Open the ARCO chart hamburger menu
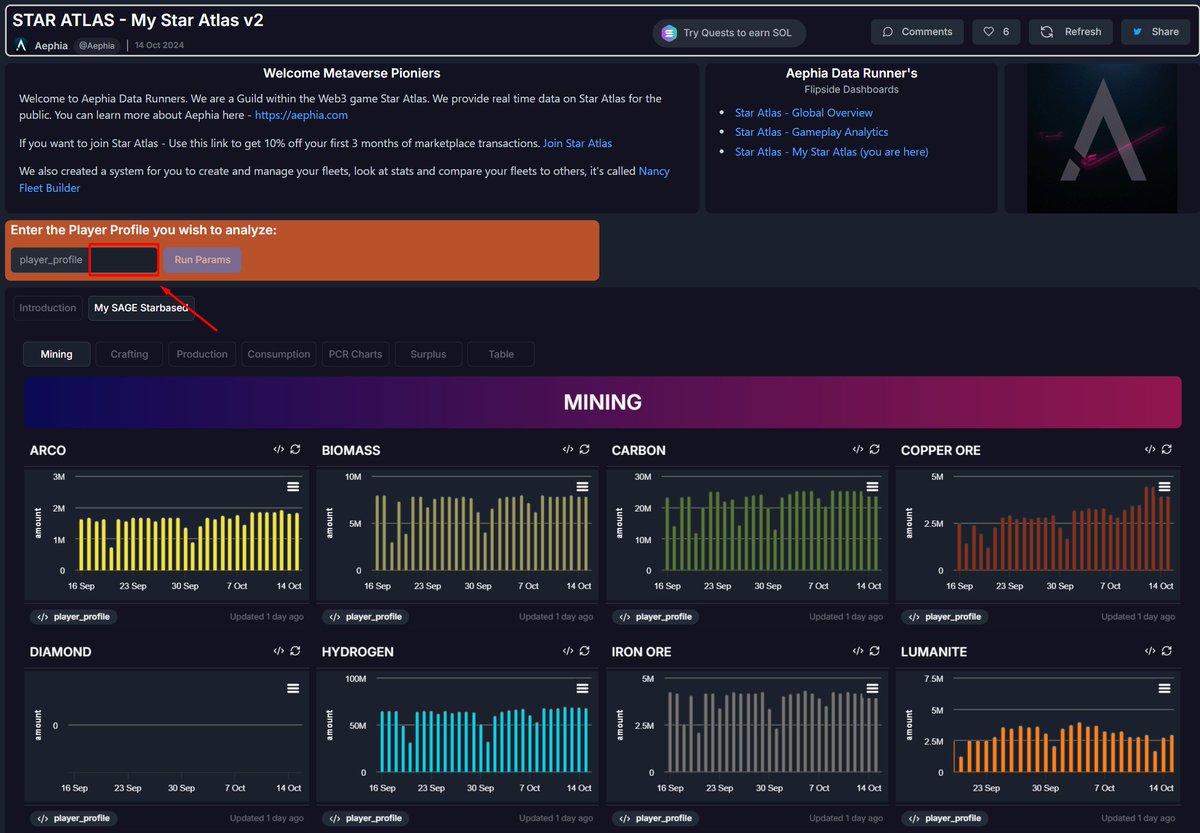 pos(293,486)
